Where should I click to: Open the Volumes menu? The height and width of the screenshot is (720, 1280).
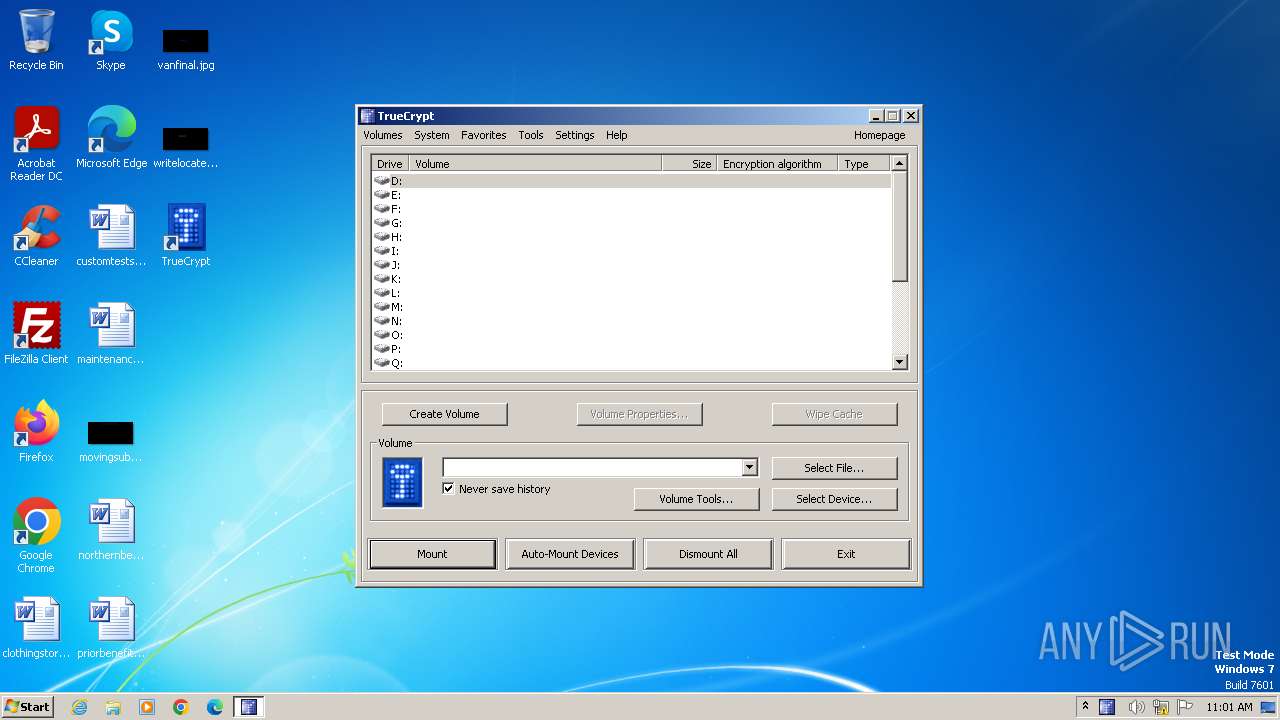coord(383,135)
